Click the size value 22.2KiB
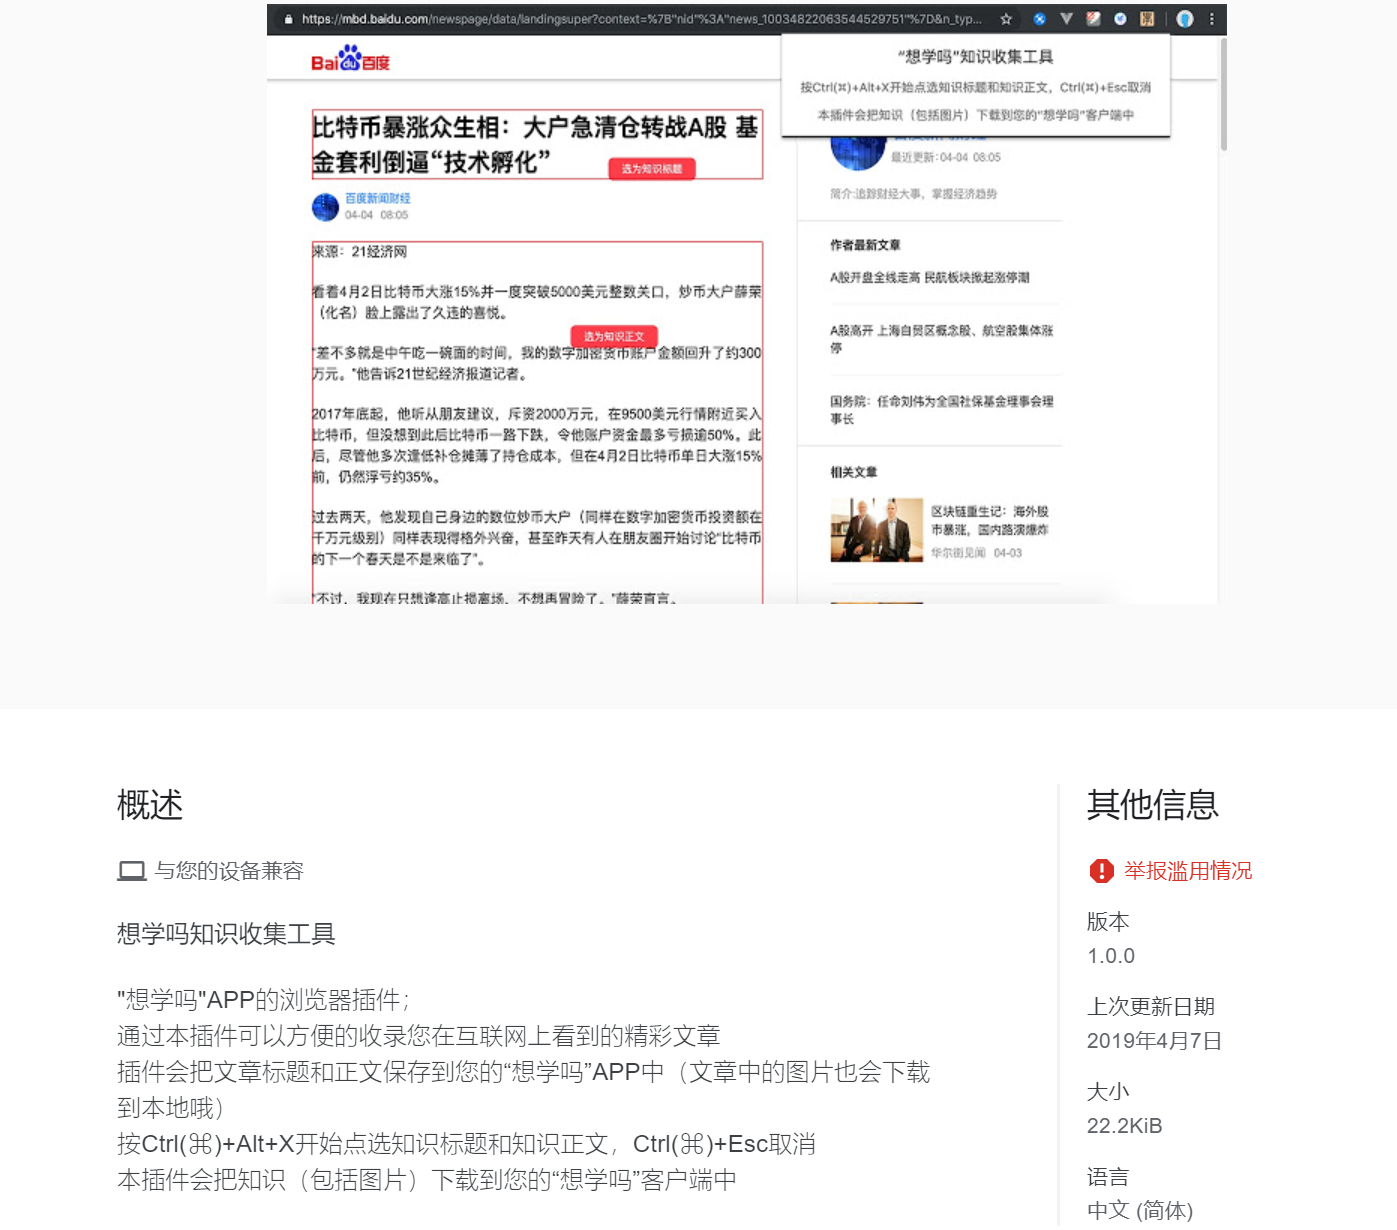Image resolution: width=1397 pixels, height=1230 pixels. [x=1125, y=1126]
